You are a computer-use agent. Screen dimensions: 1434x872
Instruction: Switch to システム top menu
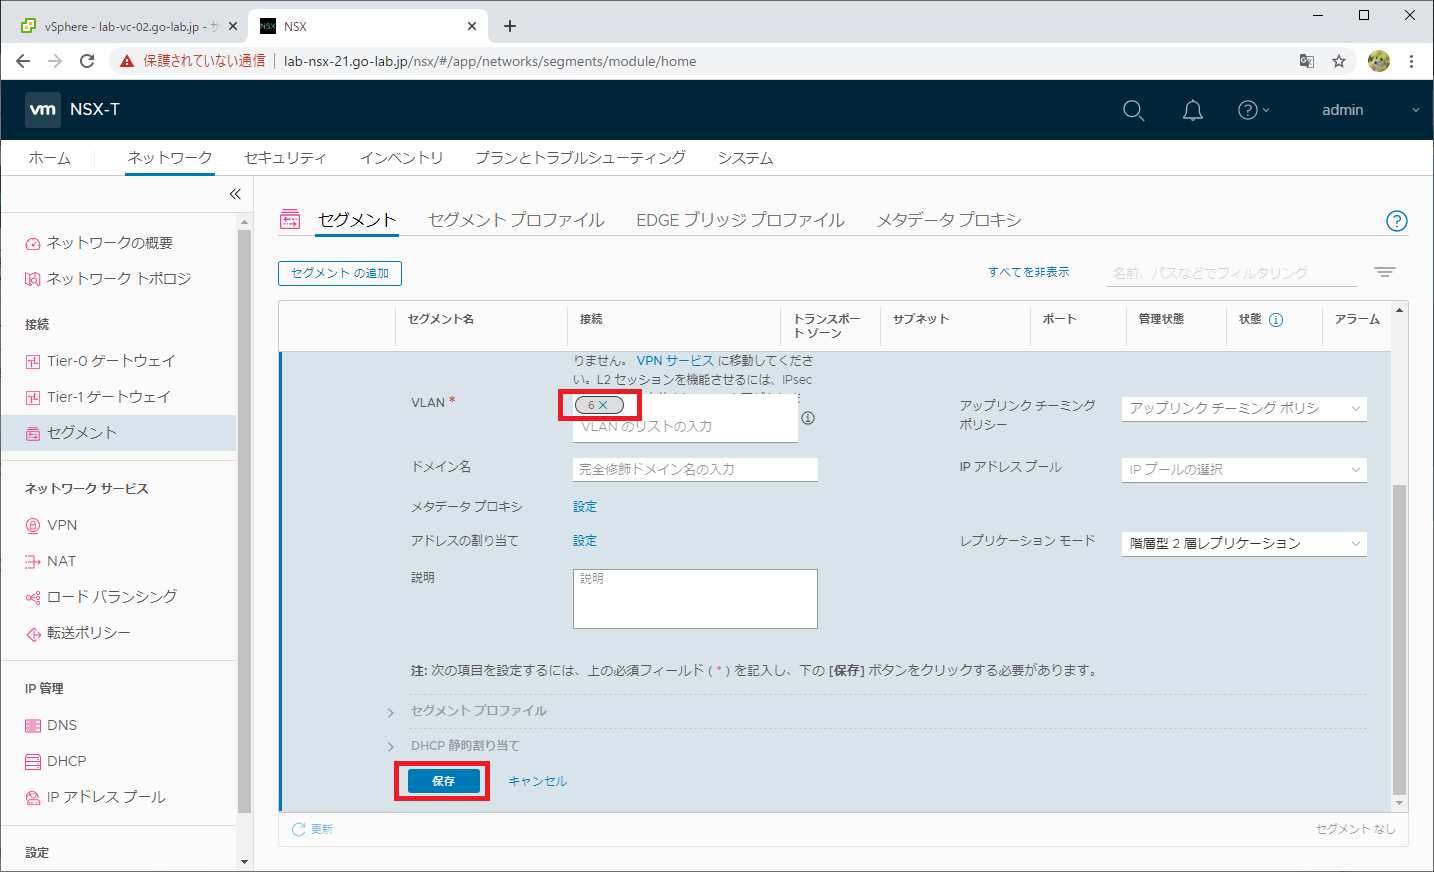[745, 158]
